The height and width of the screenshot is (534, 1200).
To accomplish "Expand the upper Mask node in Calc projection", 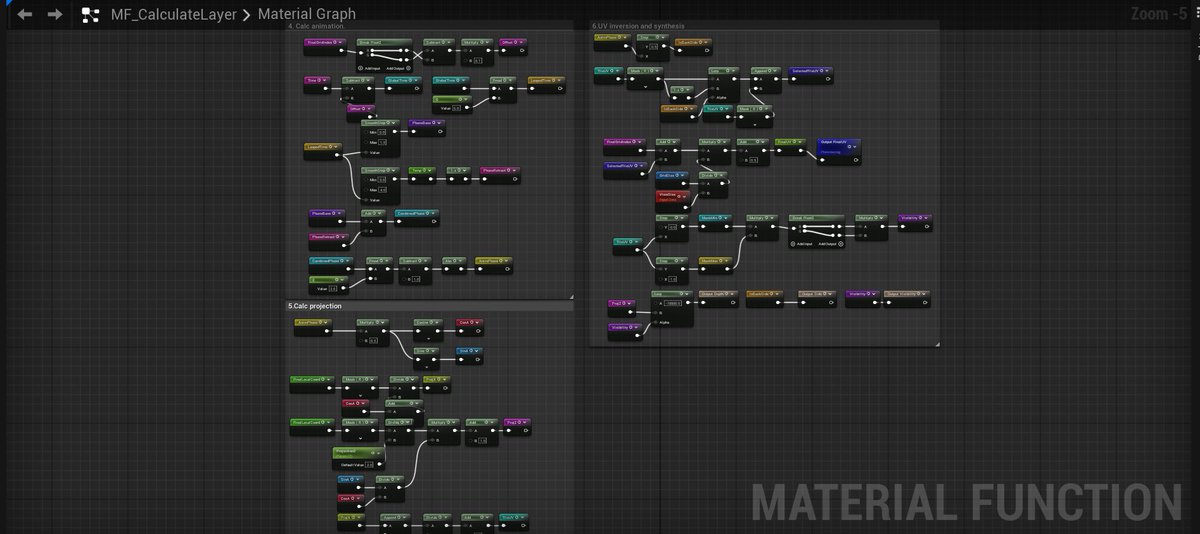I will (361, 396).
